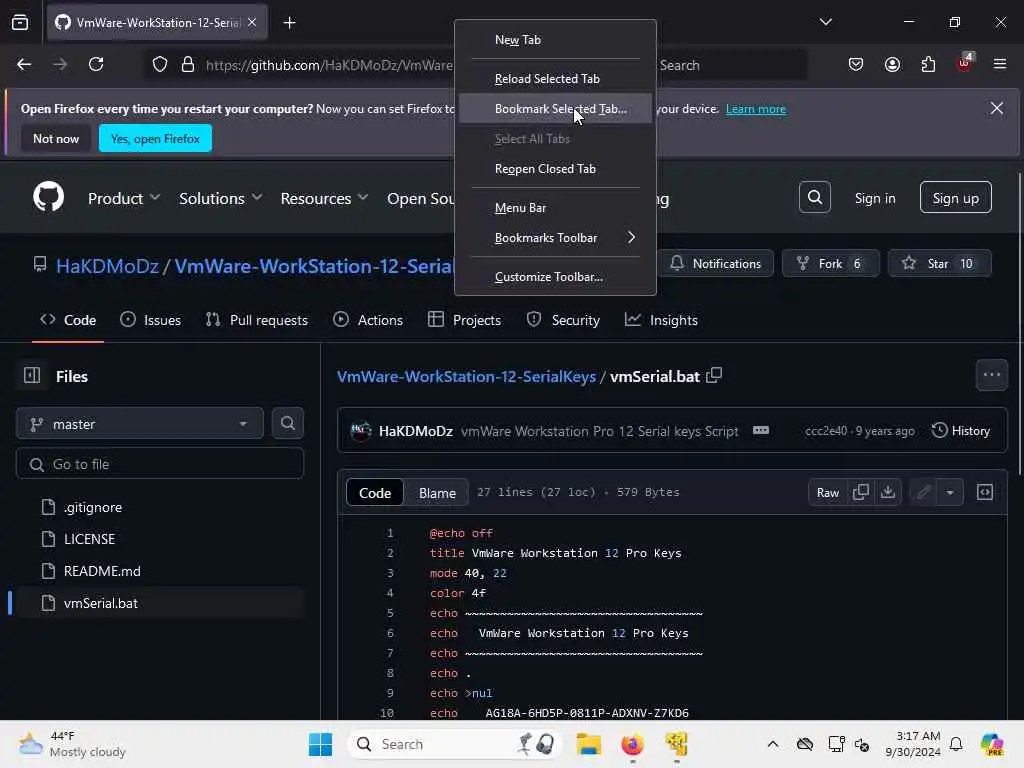The image size is (1024, 768).
Task: Reload the page with the refresh icon
Action: coord(96,65)
